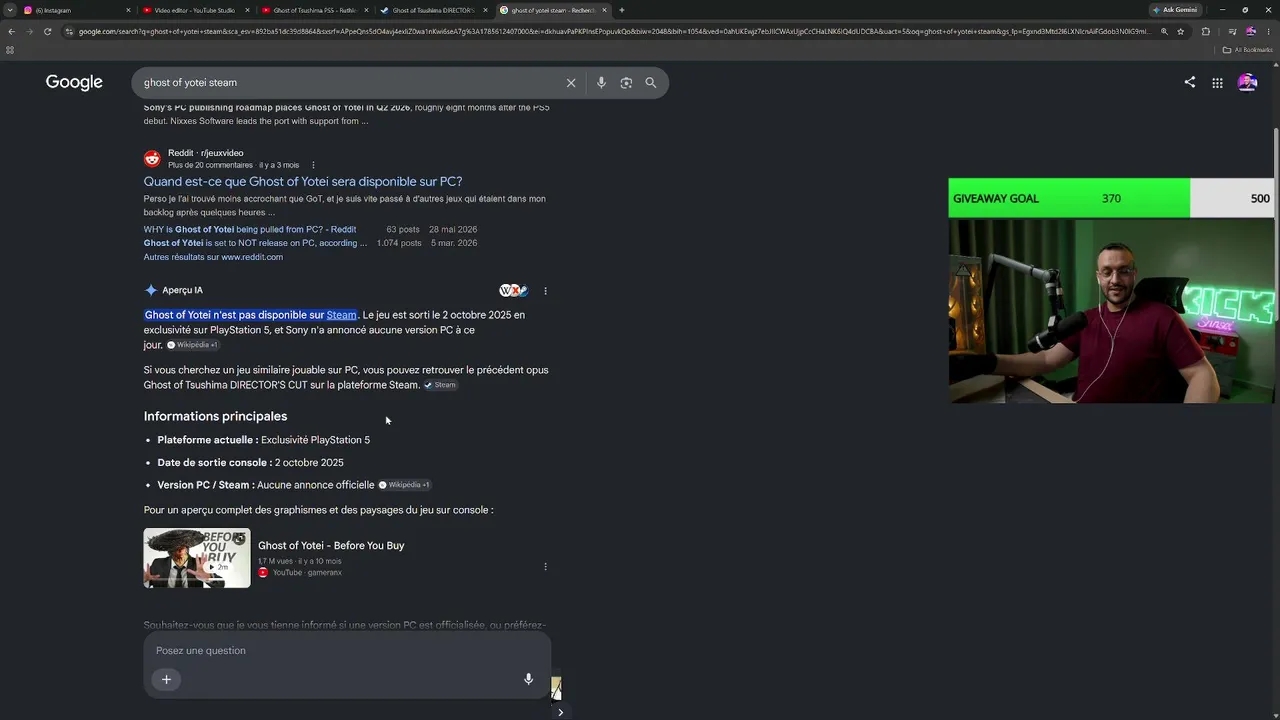
Task: Open the Chrome profile avatar in the toolbar
Action: coord(1251,31)
